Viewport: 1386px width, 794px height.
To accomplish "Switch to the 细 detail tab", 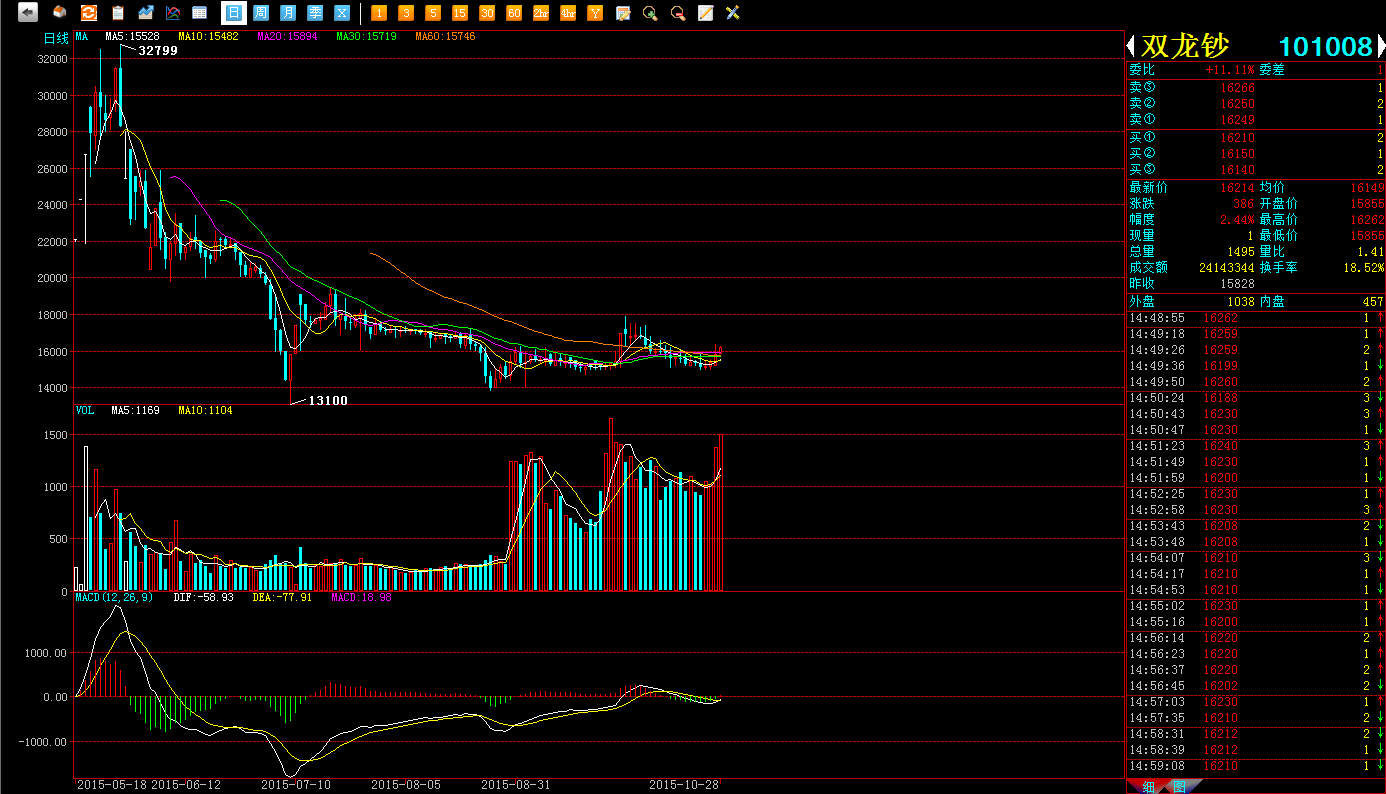I will pyautogui.click(x=1148, y=787).
